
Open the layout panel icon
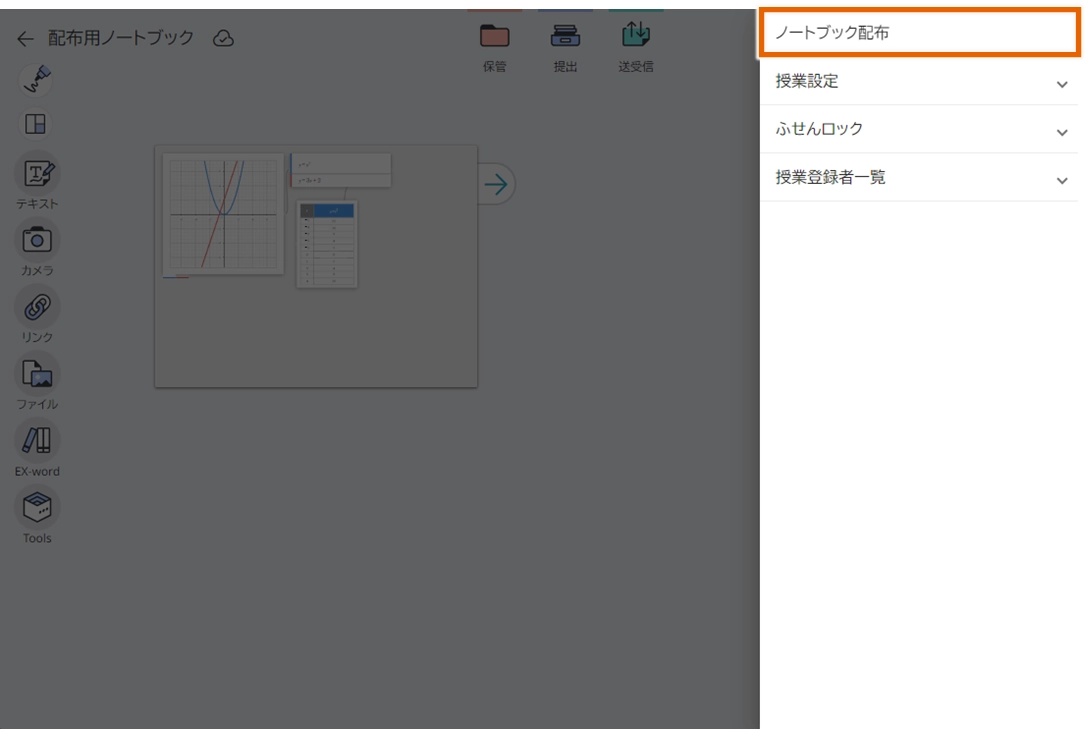(36, 124)
